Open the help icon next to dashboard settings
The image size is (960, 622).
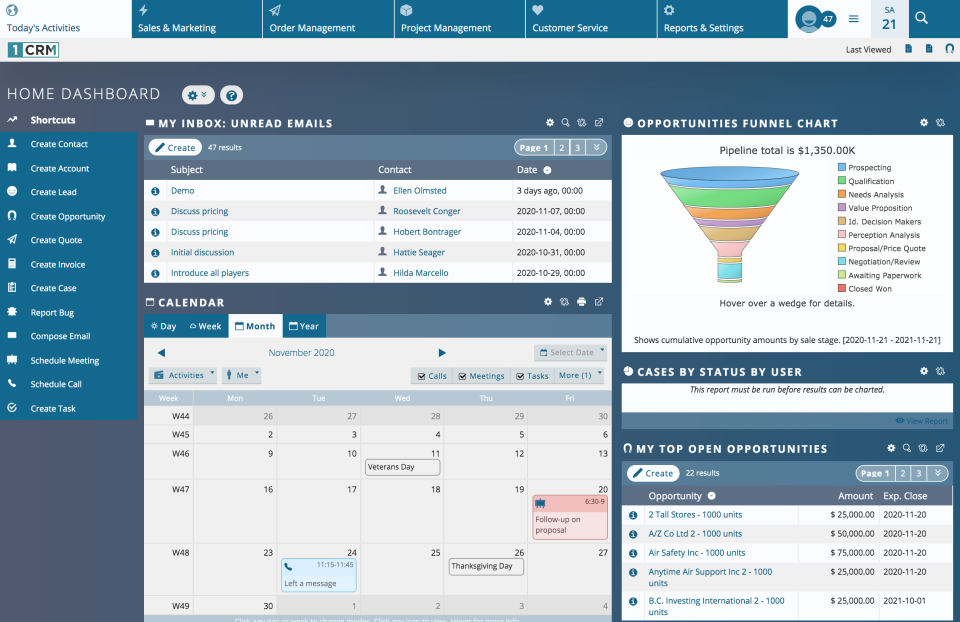click(x=230, y=94)
